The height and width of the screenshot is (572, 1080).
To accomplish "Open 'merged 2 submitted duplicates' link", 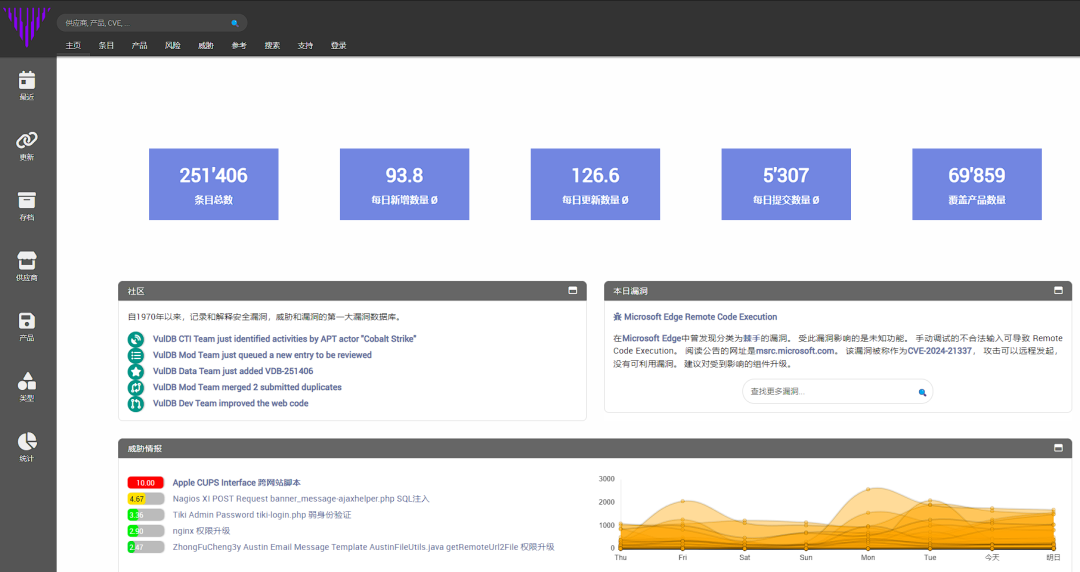I will coord(247,387).
